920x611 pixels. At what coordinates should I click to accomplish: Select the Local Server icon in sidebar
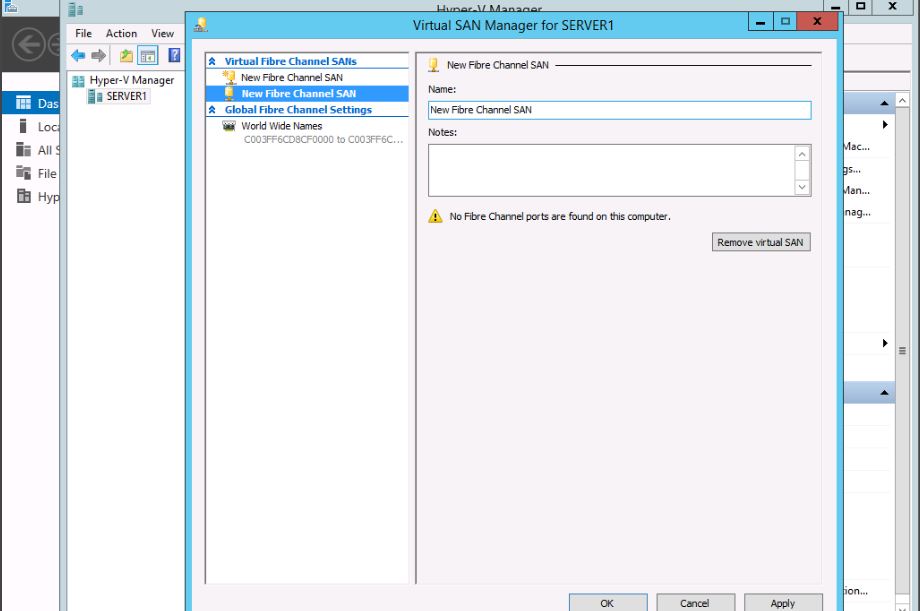click(x=23, y=126)
